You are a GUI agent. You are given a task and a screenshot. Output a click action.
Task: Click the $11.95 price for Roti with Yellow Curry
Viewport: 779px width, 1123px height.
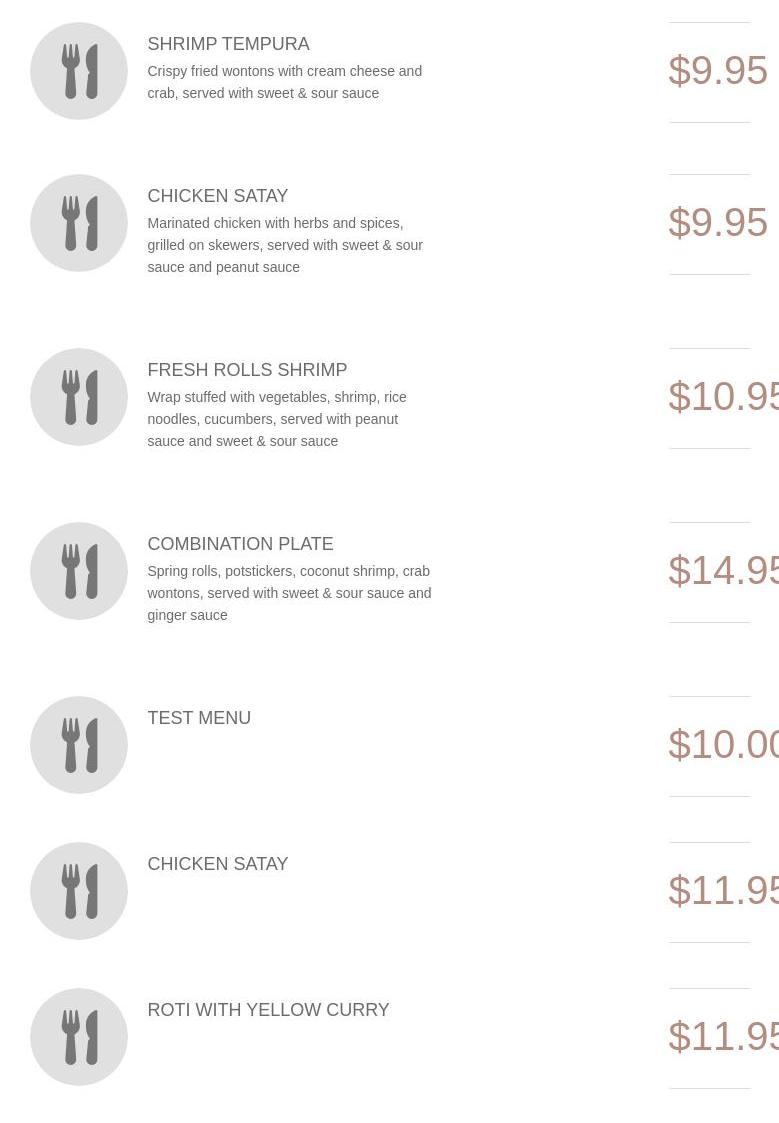[x=723, y=1037]
